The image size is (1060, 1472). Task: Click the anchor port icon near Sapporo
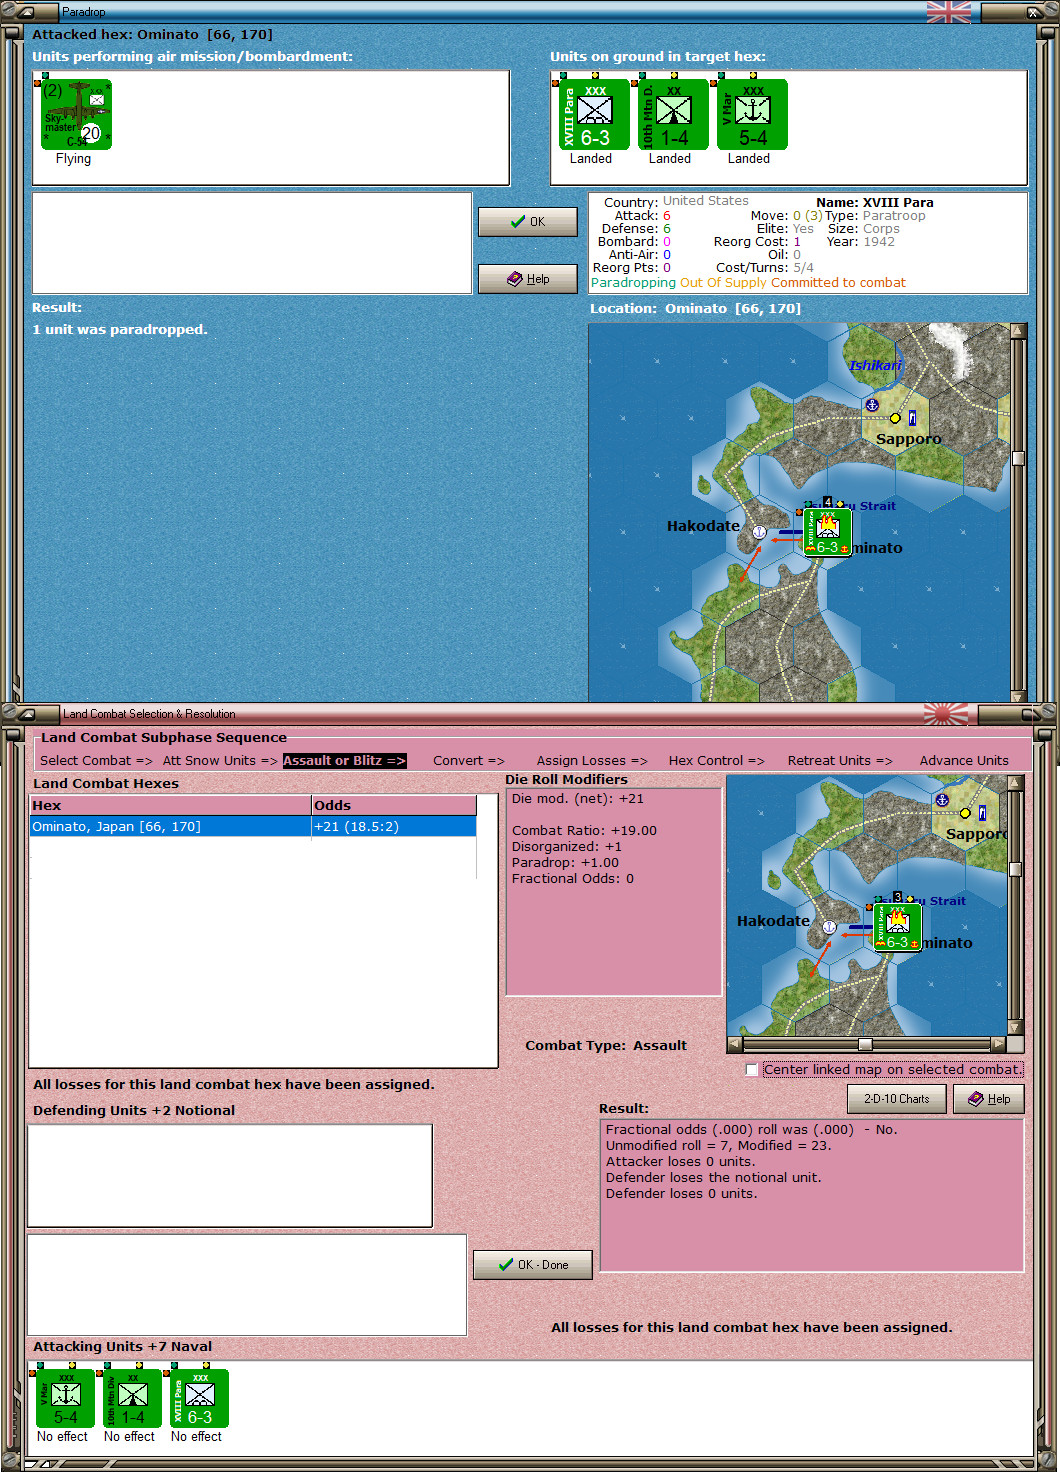click(872, 405)
